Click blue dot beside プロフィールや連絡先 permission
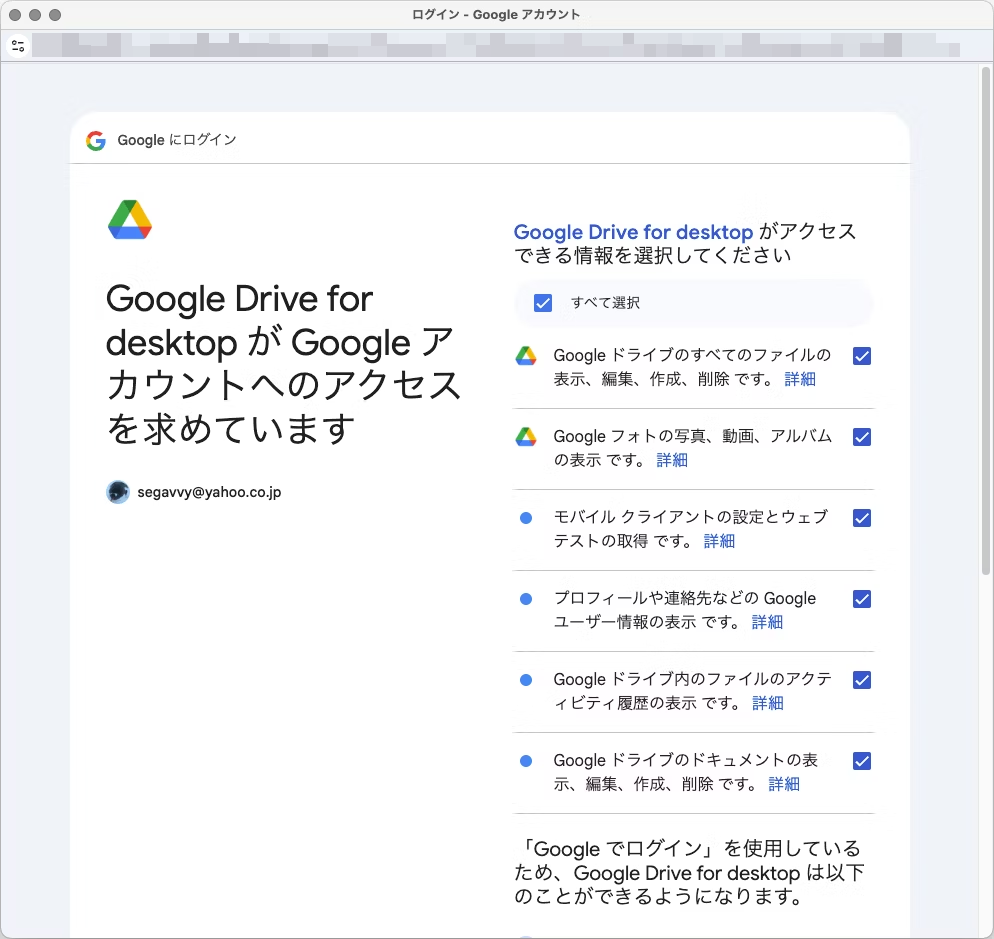The width and height of the screenshot is (994, 939). pyautogui.click(x=526, y=599)
